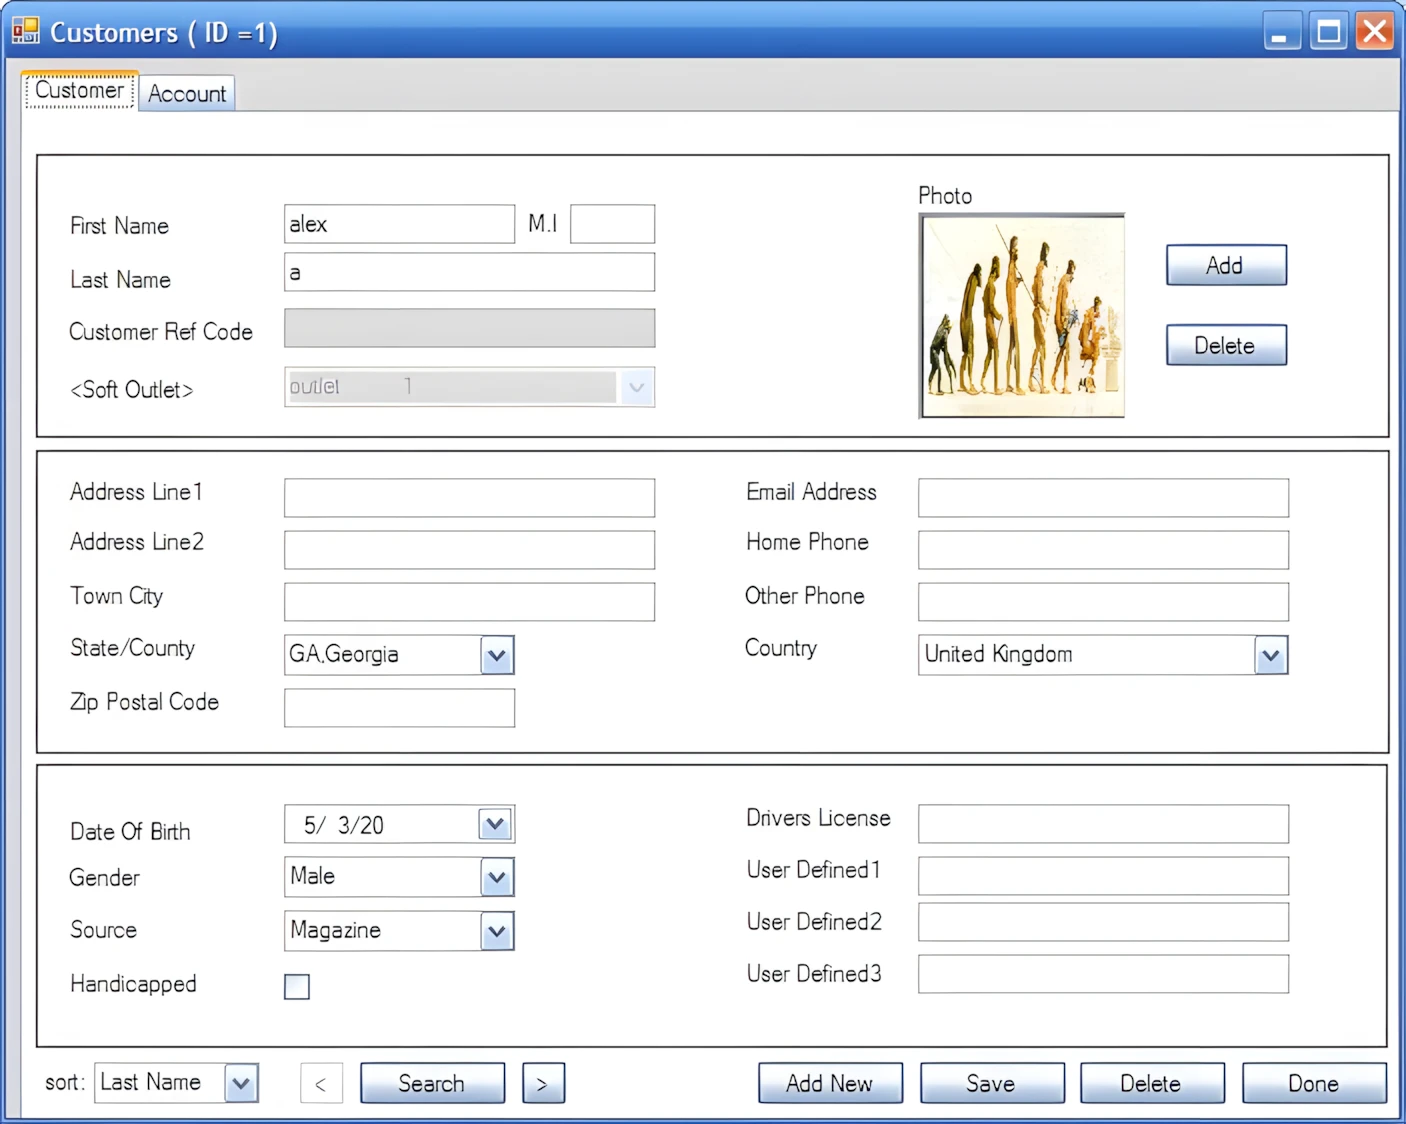Switch to the Account tab
1406x1124 pixels.
click(187, 94)
